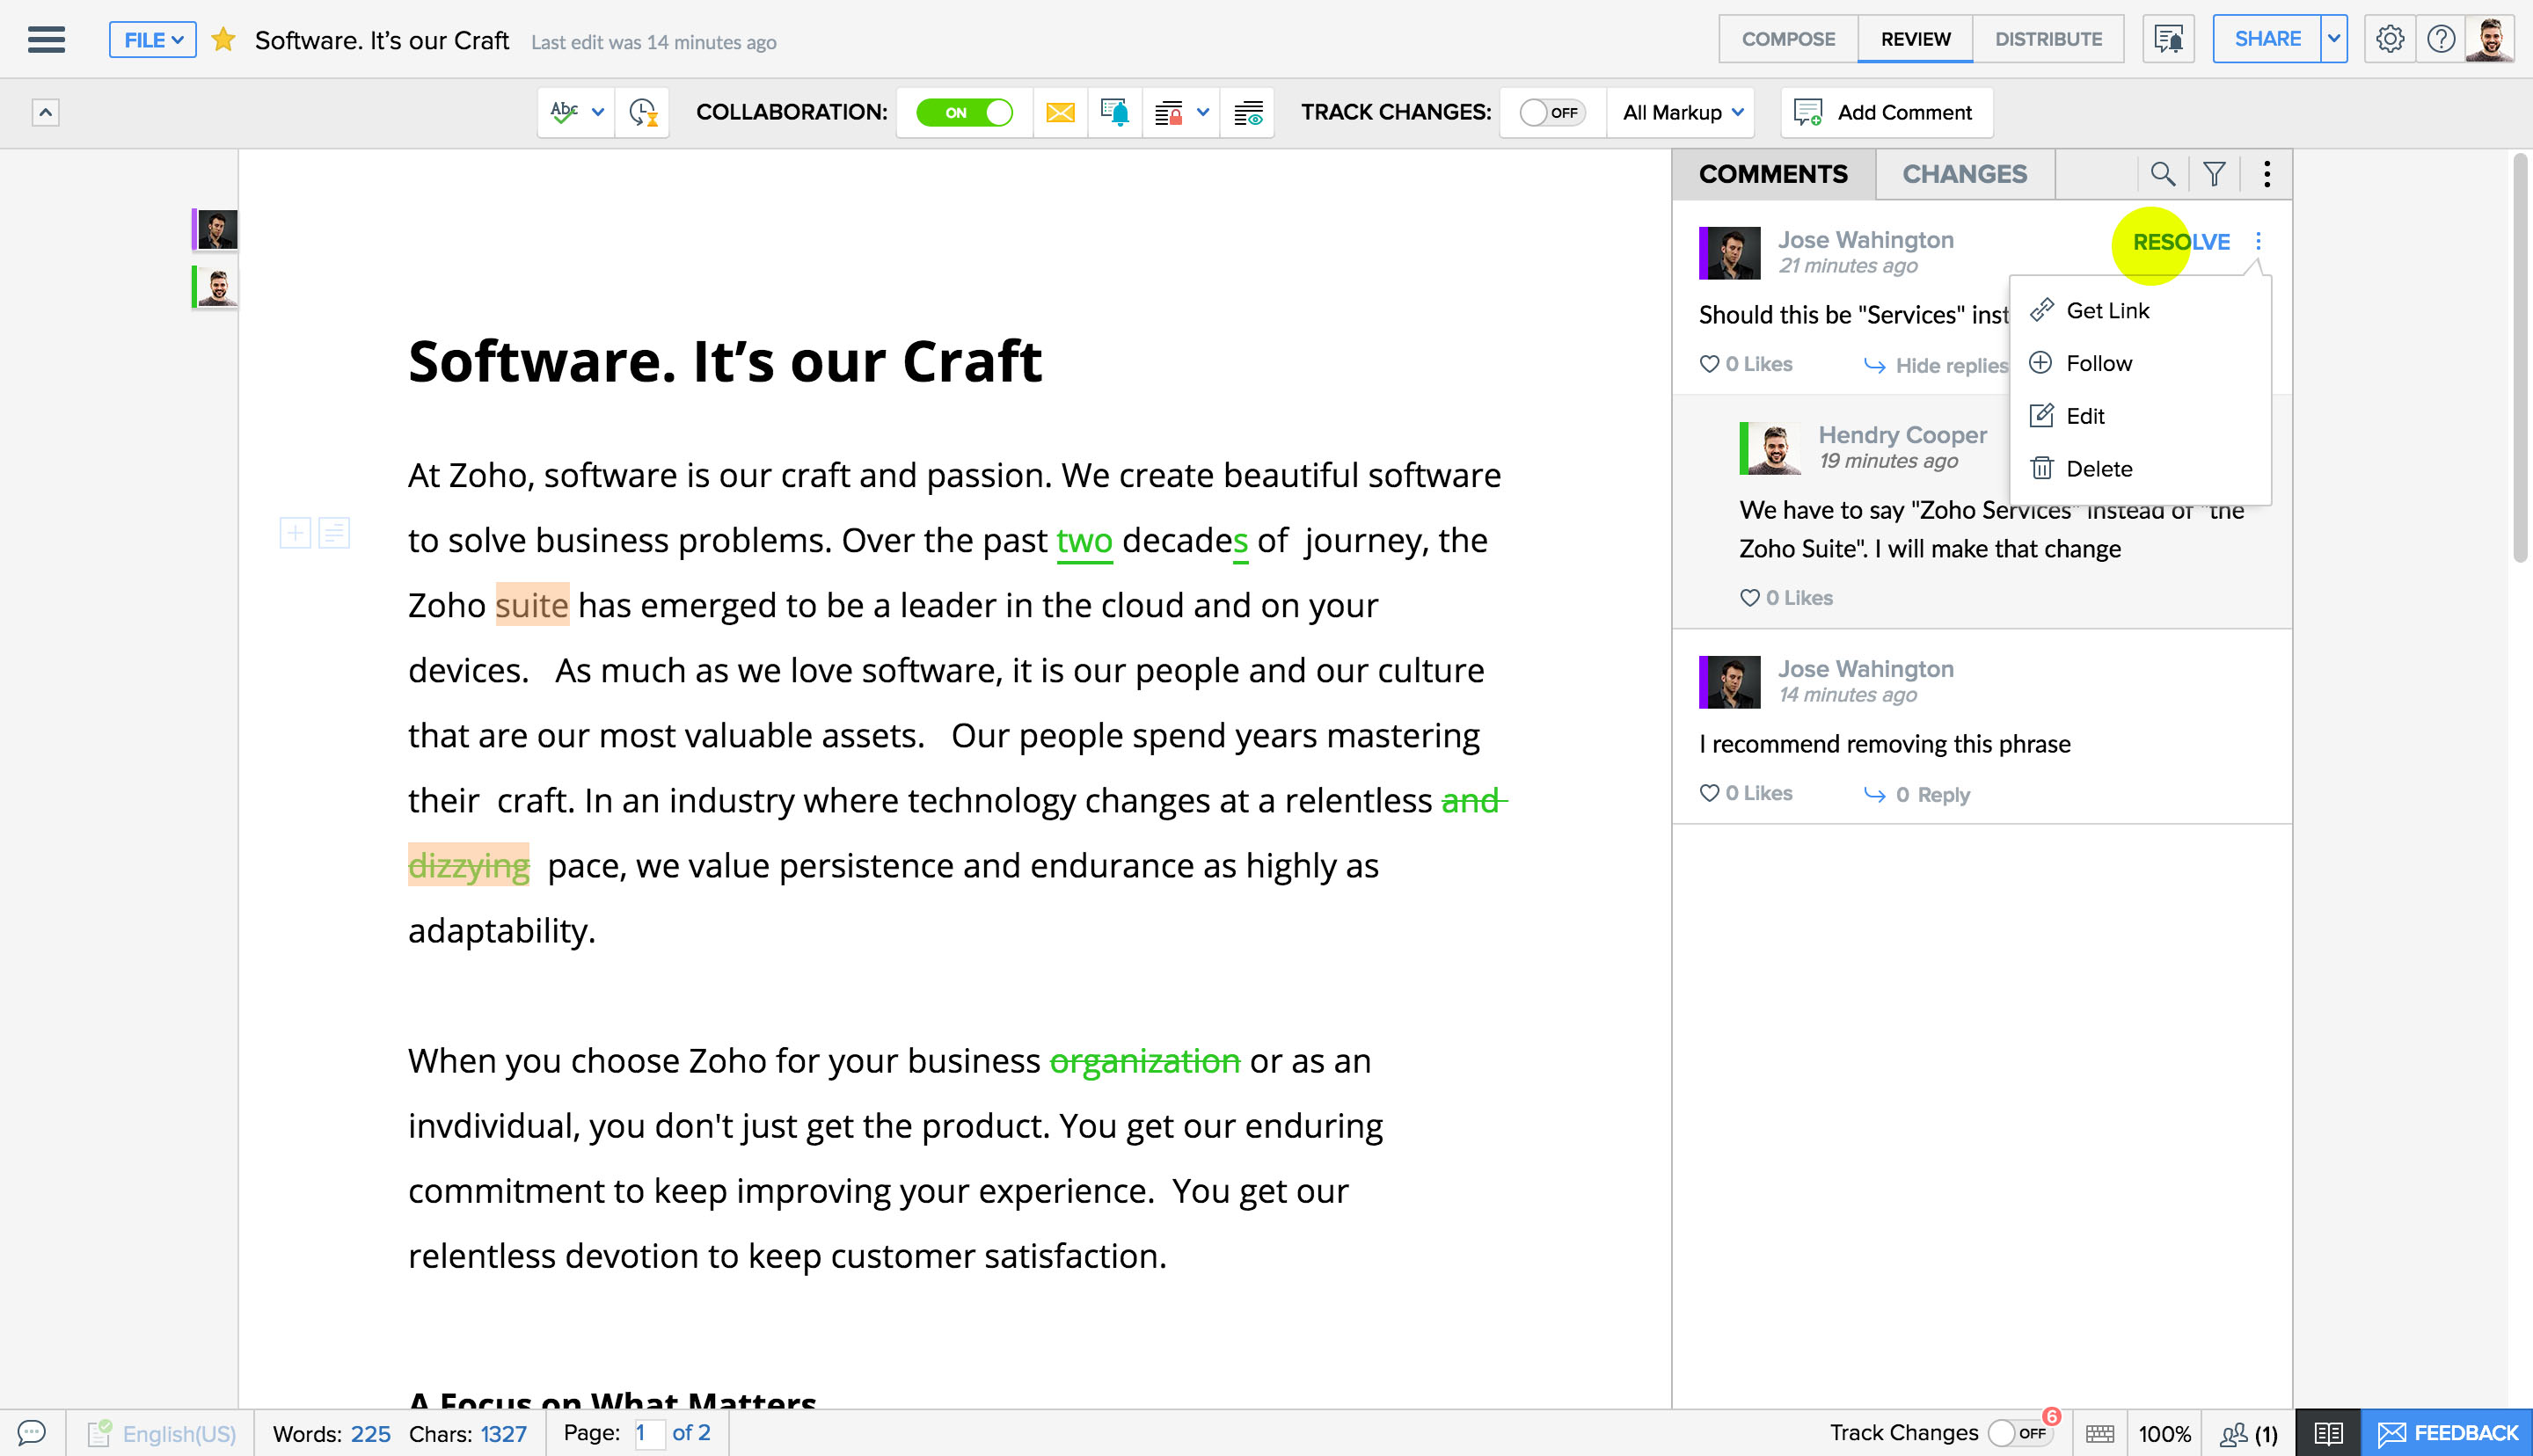Click the help question mark icon
Screen dimensions: 2533x1456
tap(2440, 39)
